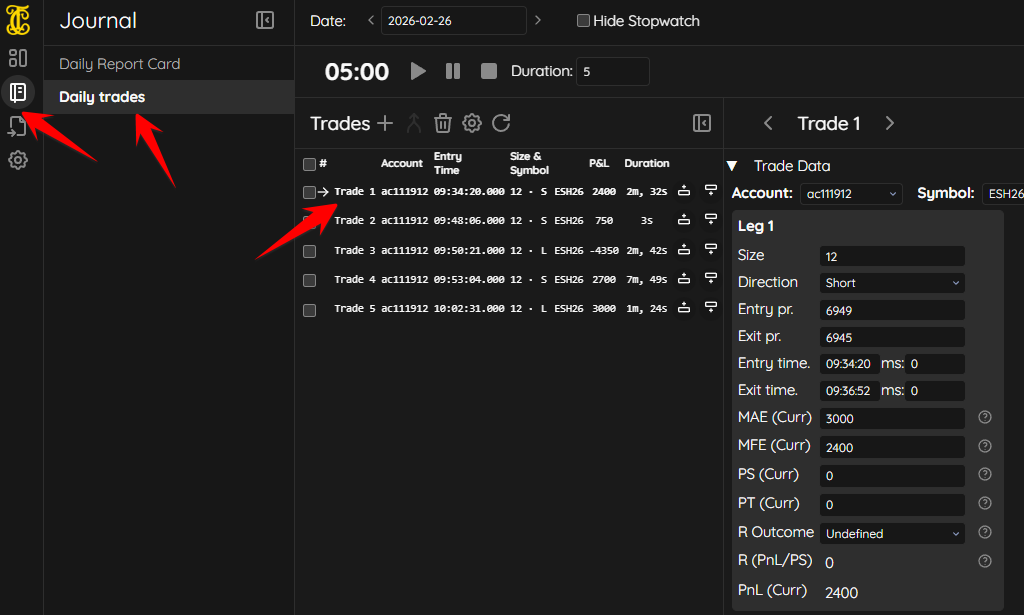Go to next date with right chevron
The image size is (1024, 615).
(538, 20)
